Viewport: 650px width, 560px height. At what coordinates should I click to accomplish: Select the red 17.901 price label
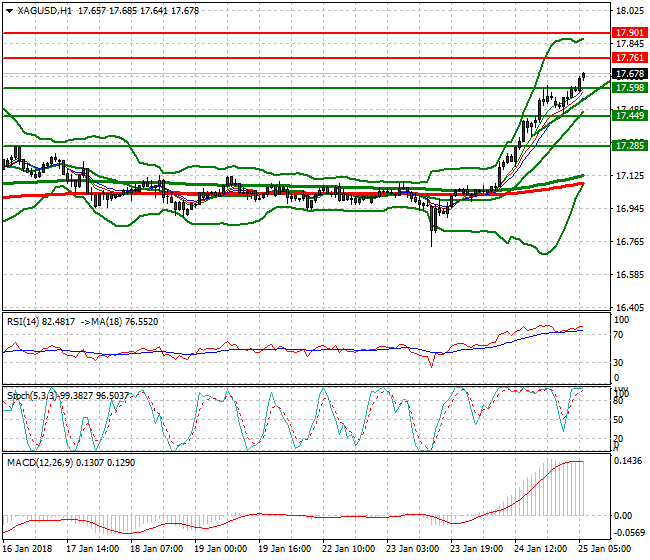629,32
